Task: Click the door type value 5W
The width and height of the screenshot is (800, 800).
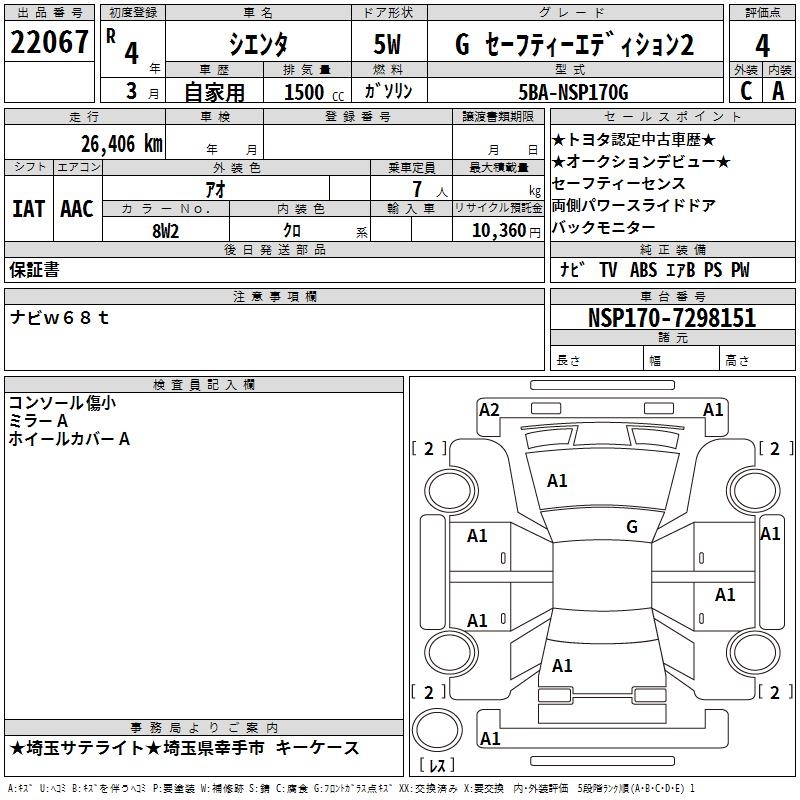Action: [x=387, y=44]
